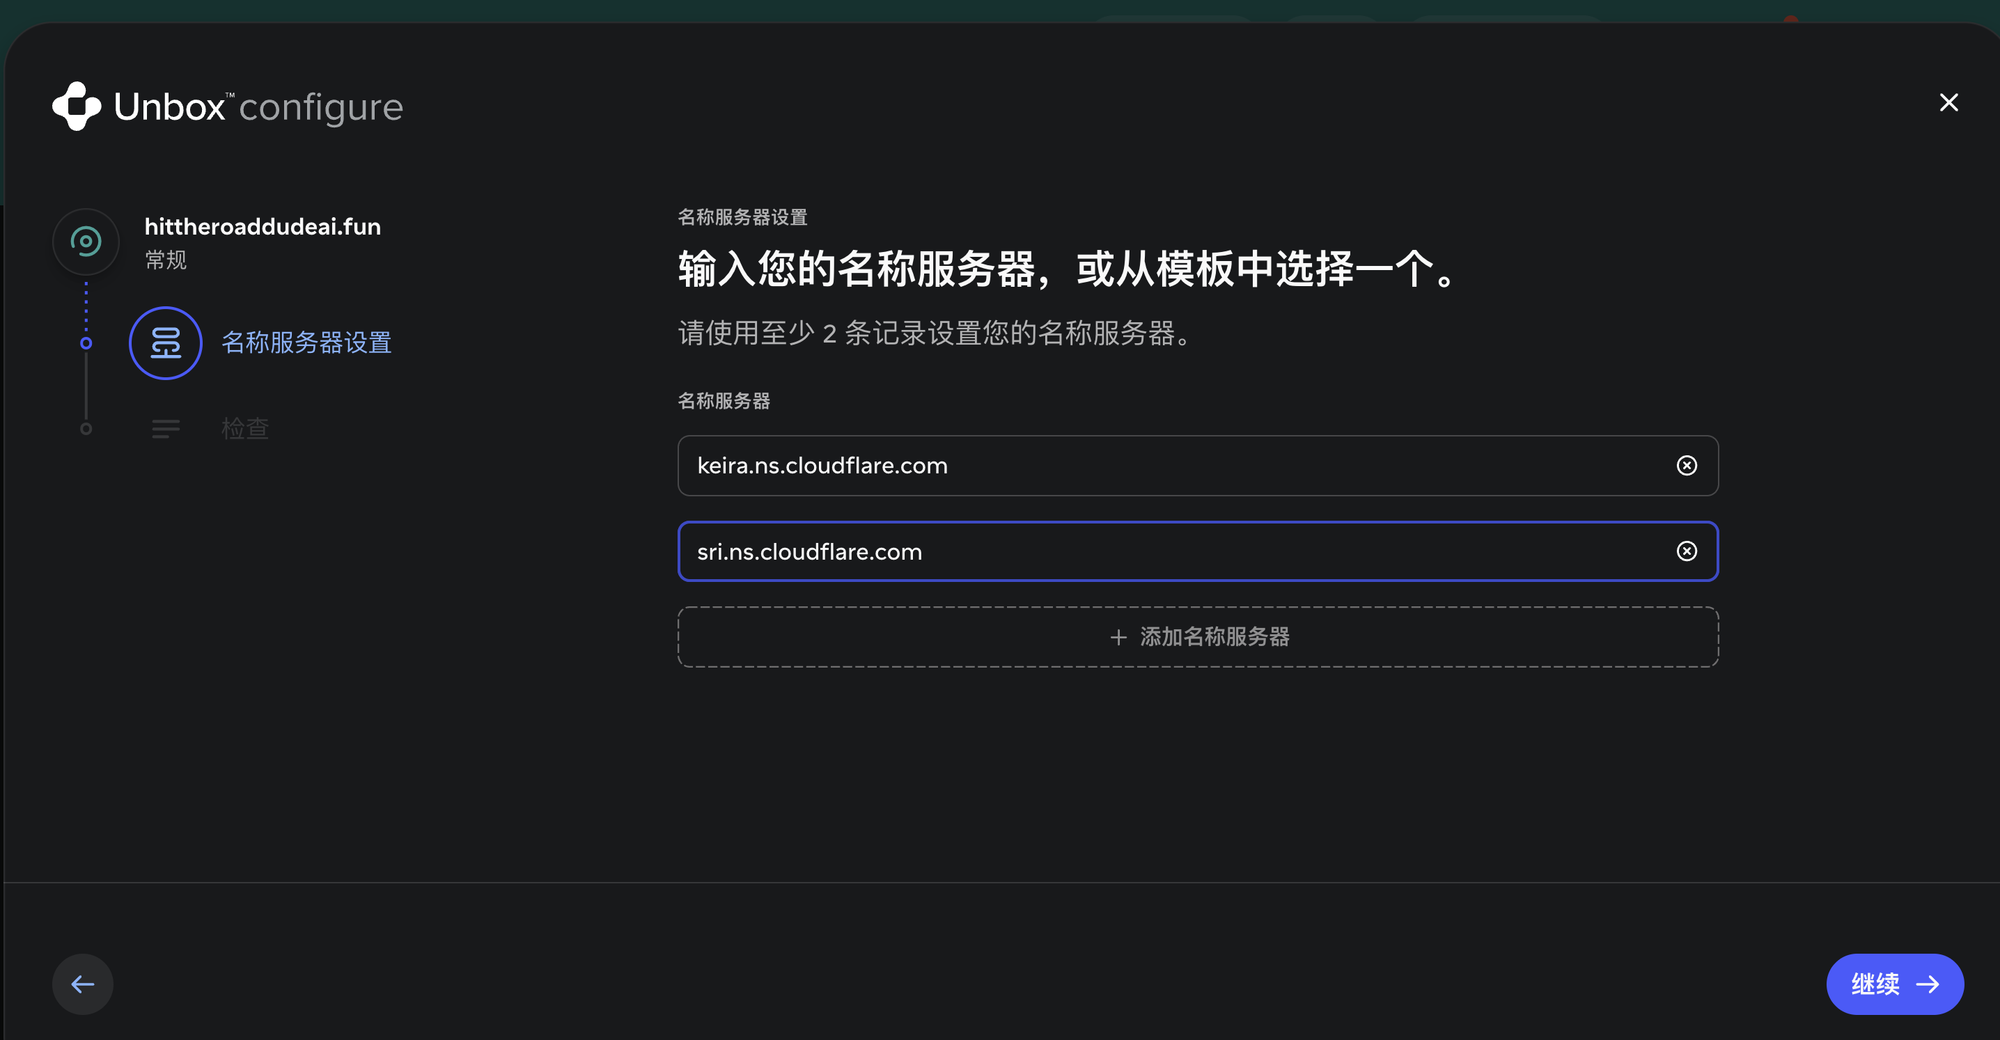2000x1040 pixels.
Task: Clear the sri.ns.cloudflare.com field
Action: tap(1686, 551)
